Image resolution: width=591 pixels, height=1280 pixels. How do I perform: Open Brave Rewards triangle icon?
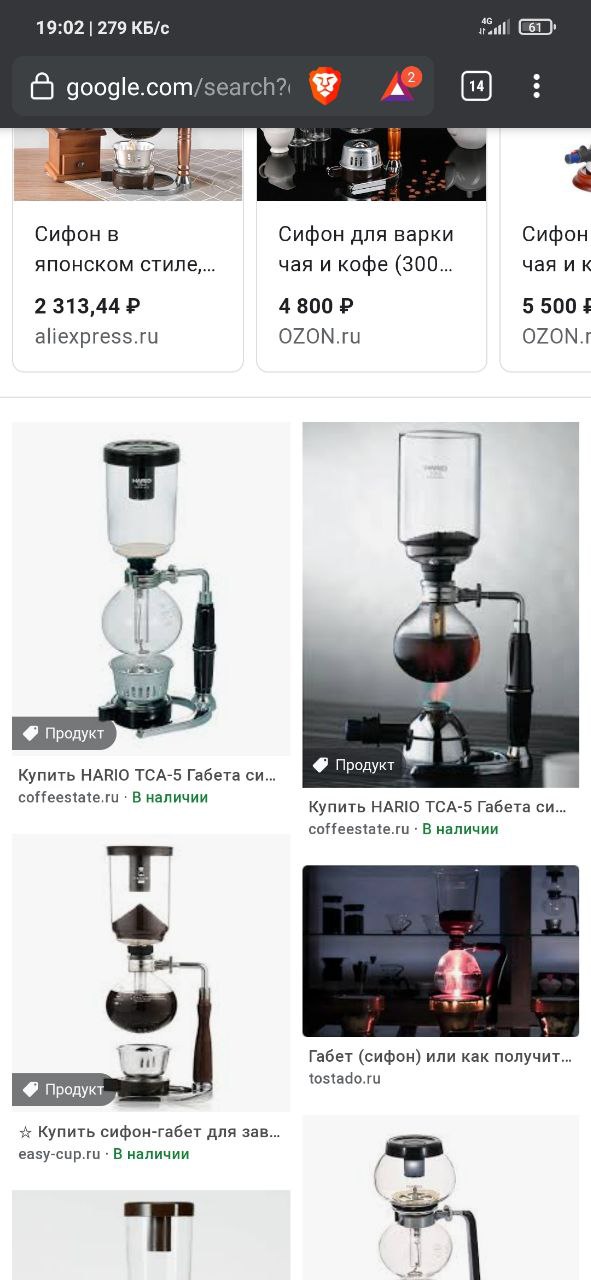(x=398, y=87)
